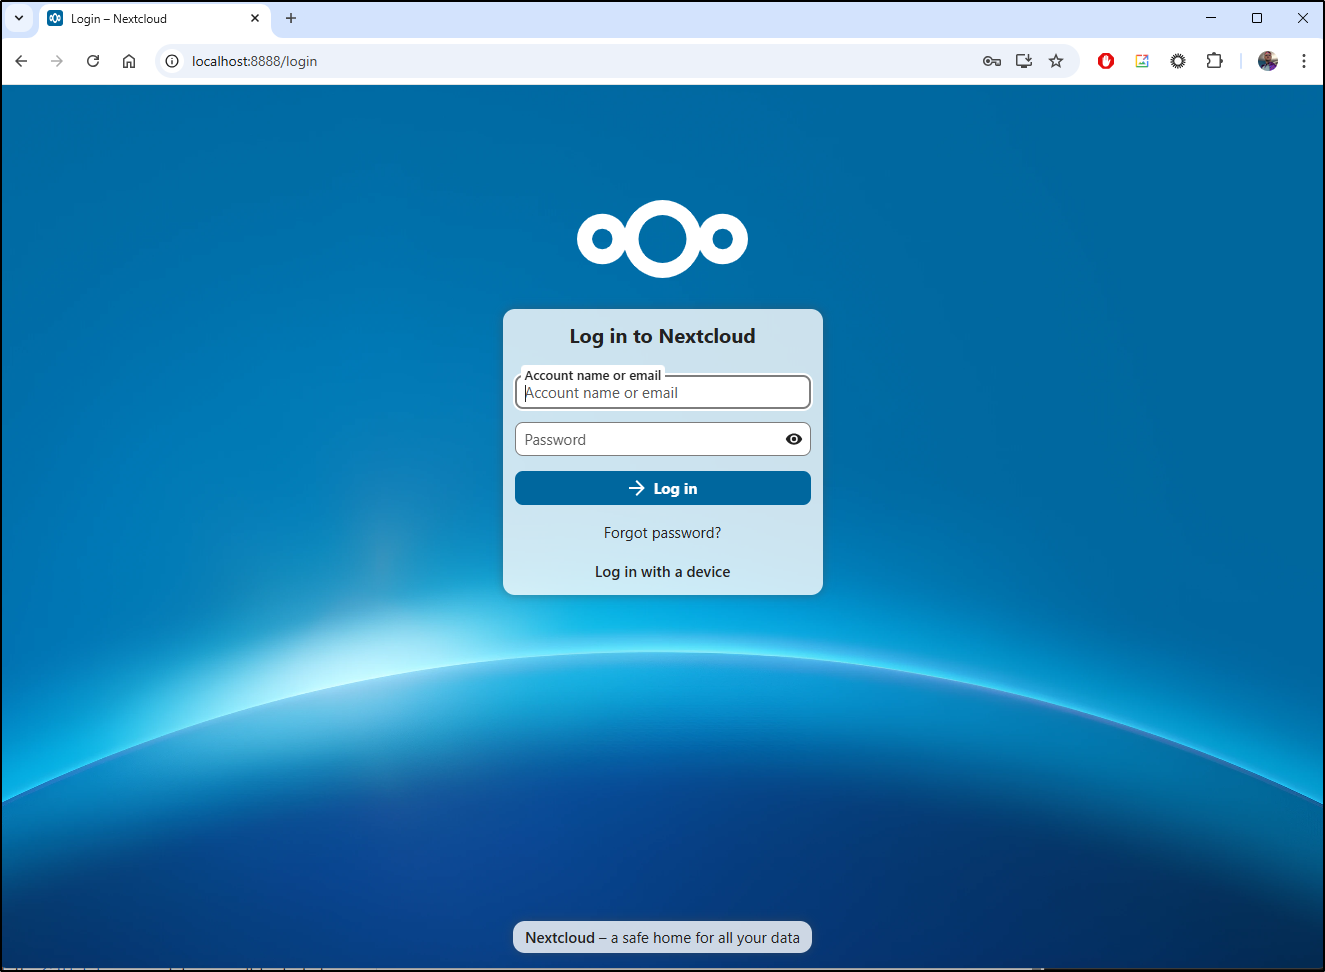Click the dark gear extension icon
This screenshot has width=1325, height=972.
(1178, 61)
